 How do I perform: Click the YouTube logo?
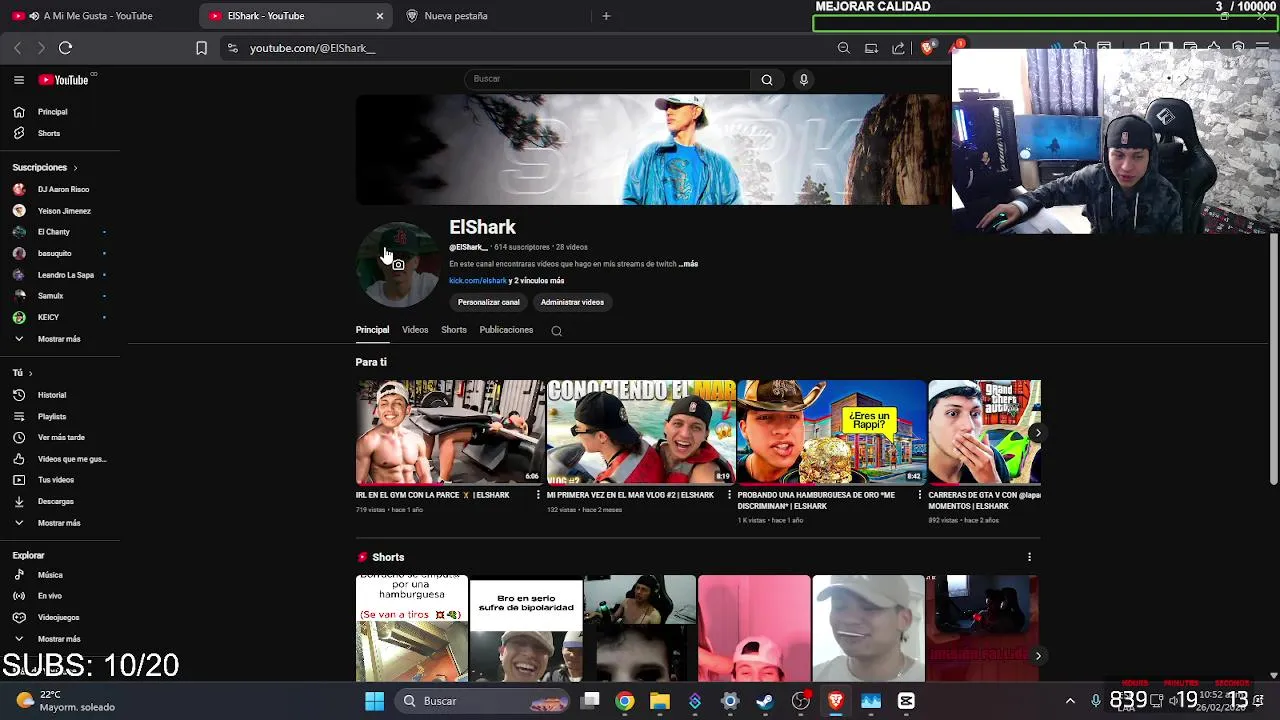click(x=64, y=80)
